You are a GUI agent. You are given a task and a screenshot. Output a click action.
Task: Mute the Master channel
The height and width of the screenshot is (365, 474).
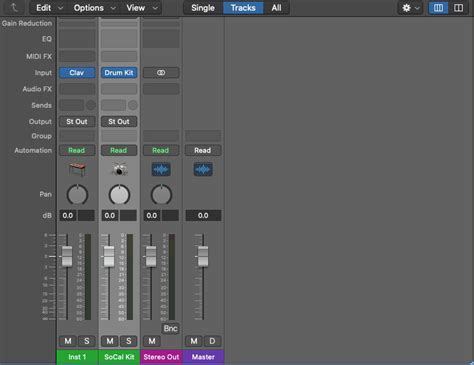click(194, 341)
